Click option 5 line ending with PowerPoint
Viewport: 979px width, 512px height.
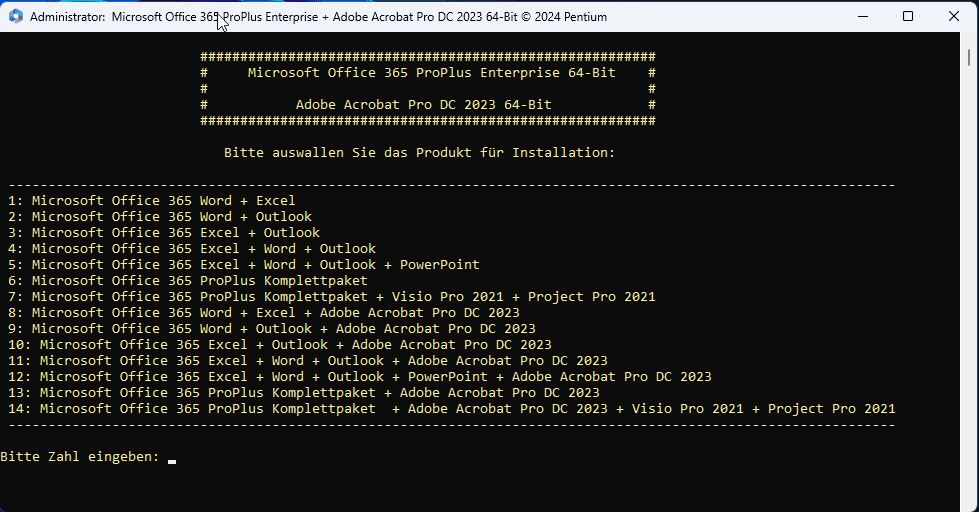(244, 265)
